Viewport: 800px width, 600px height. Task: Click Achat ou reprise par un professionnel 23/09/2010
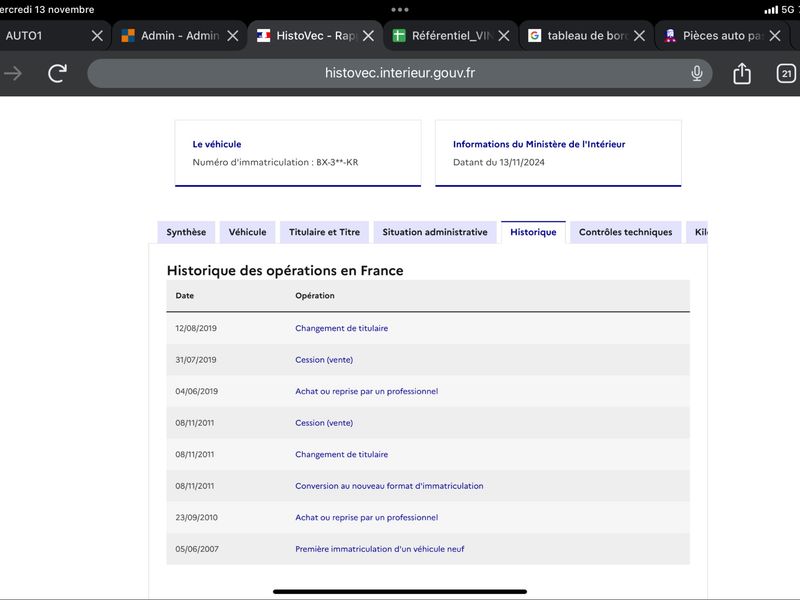(366, 517)
